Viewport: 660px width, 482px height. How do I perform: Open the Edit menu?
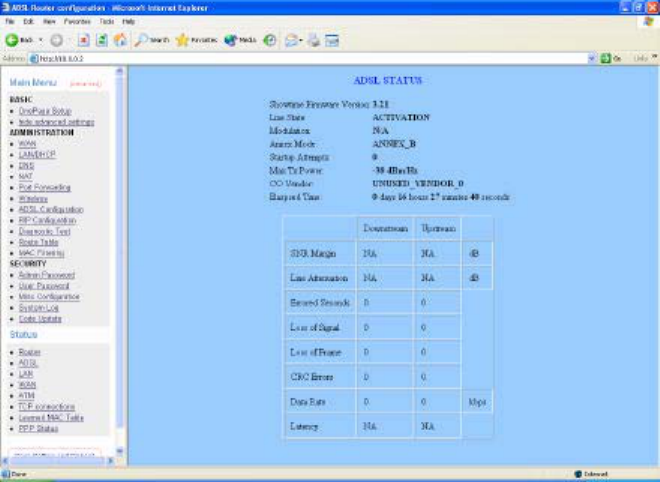click(28, 21)
